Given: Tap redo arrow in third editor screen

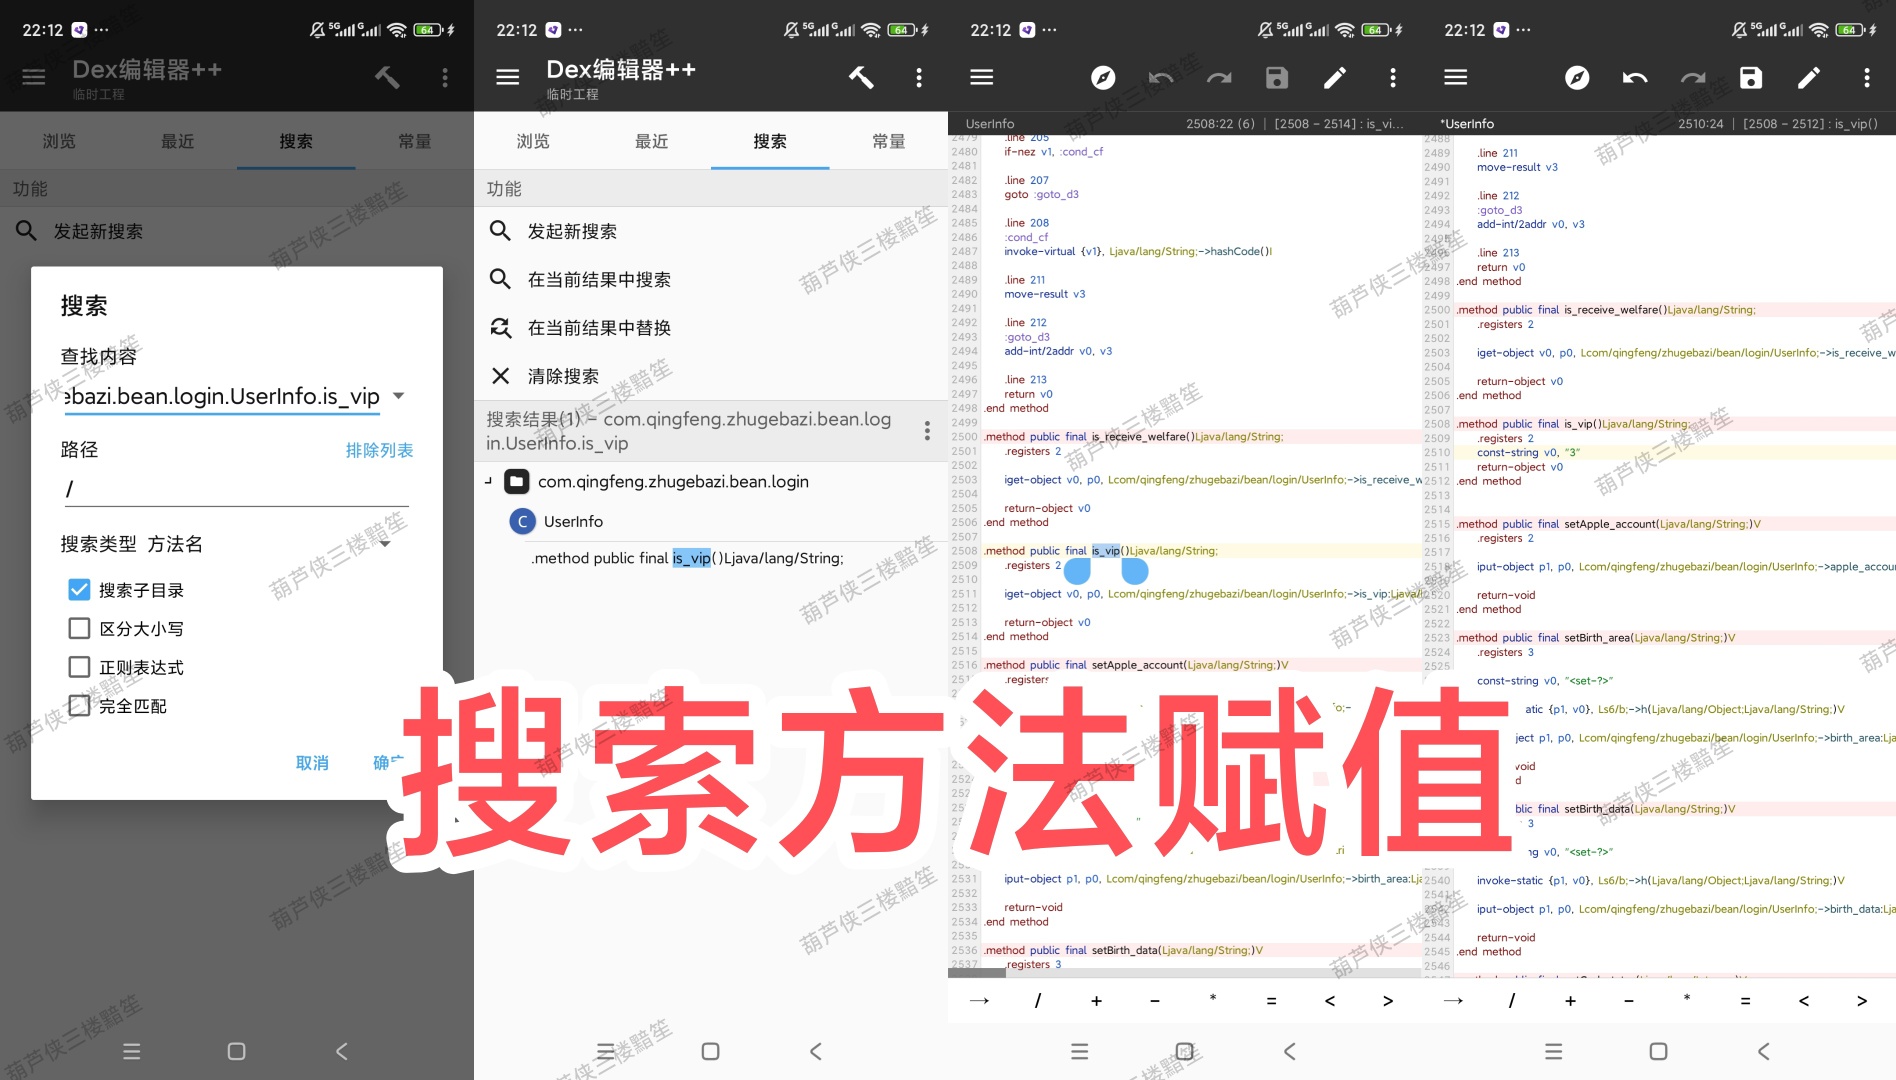Looking at the screenshot, I should tap(1219, 77).
